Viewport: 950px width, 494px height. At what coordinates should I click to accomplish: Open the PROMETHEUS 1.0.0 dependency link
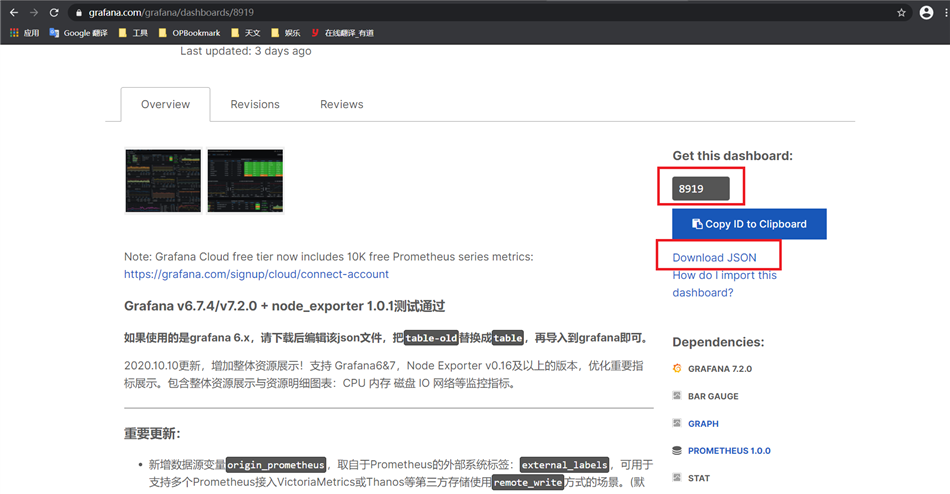(x=729, y=451)
